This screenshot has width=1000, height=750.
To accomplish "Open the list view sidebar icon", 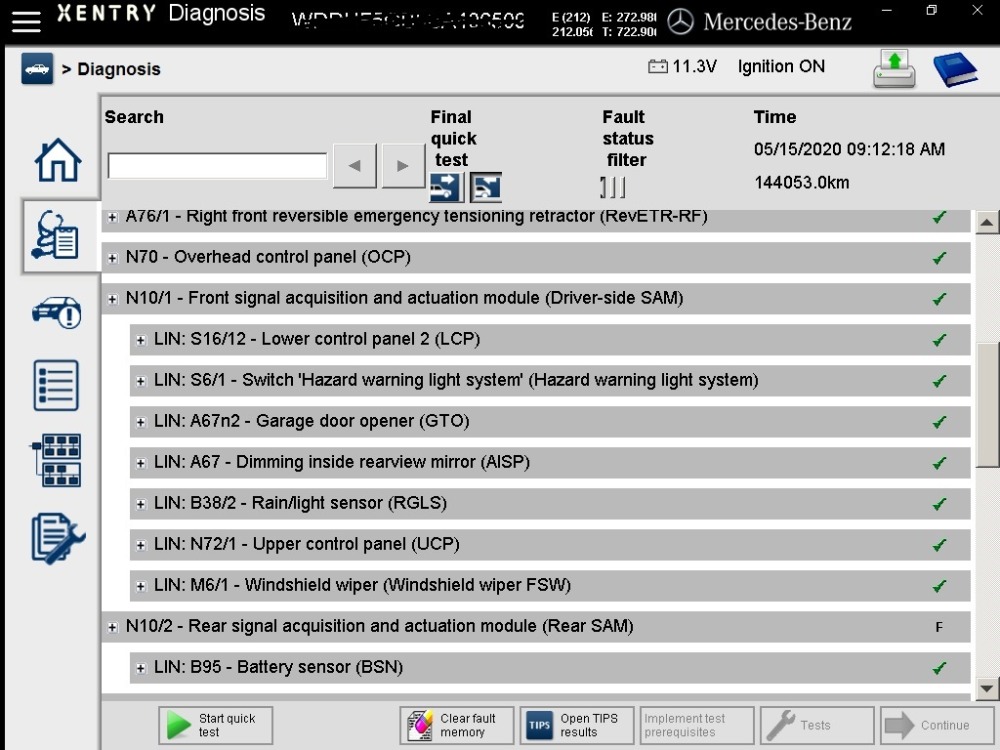I will click(56, 385).
